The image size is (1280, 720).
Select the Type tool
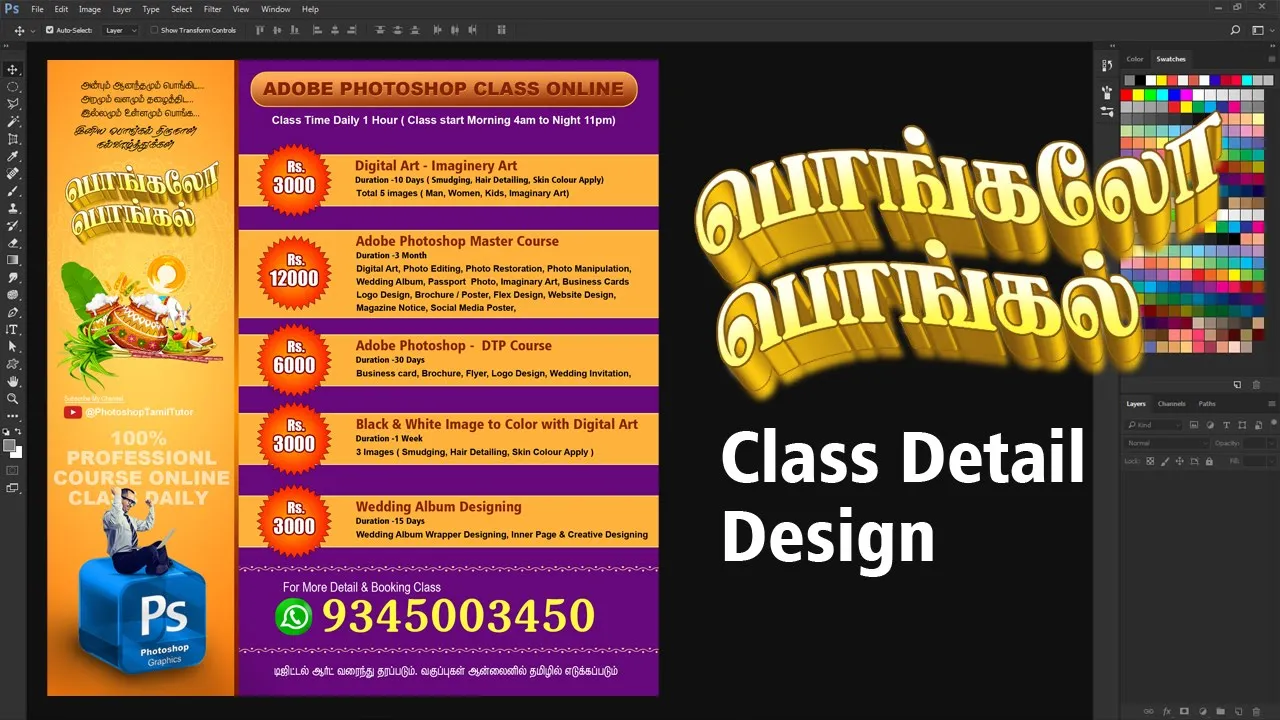[x=13, y=328]
